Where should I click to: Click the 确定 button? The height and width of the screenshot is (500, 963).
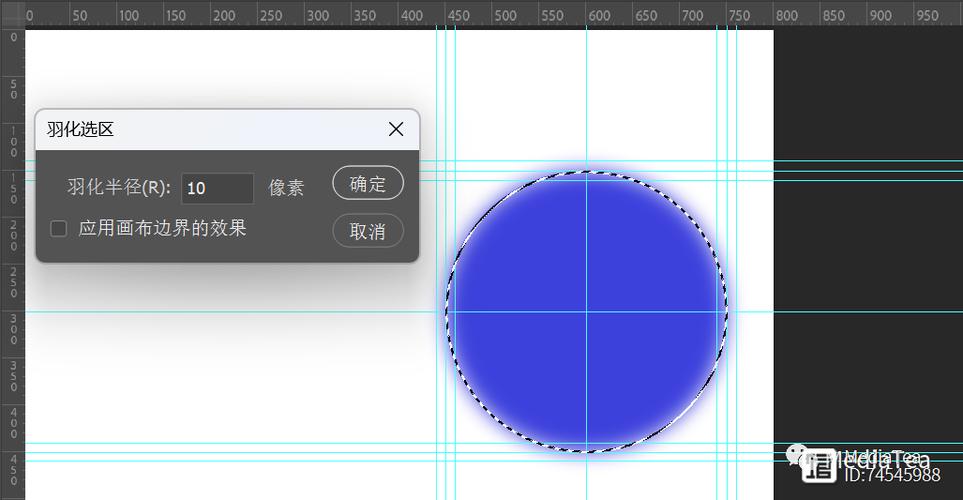(x=367, y=184)
